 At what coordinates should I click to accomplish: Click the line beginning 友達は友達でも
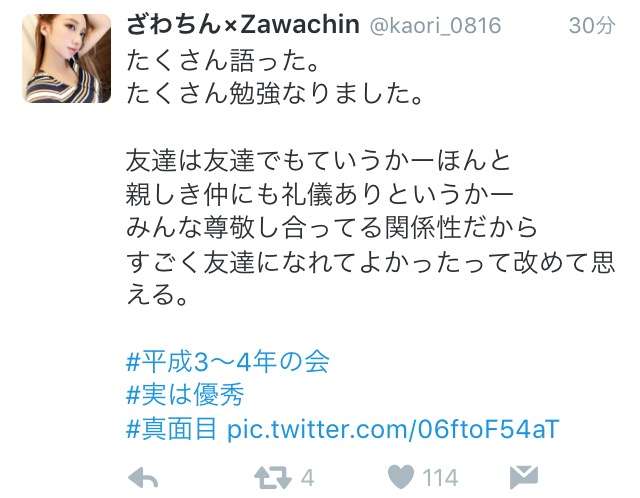(318, 160)
